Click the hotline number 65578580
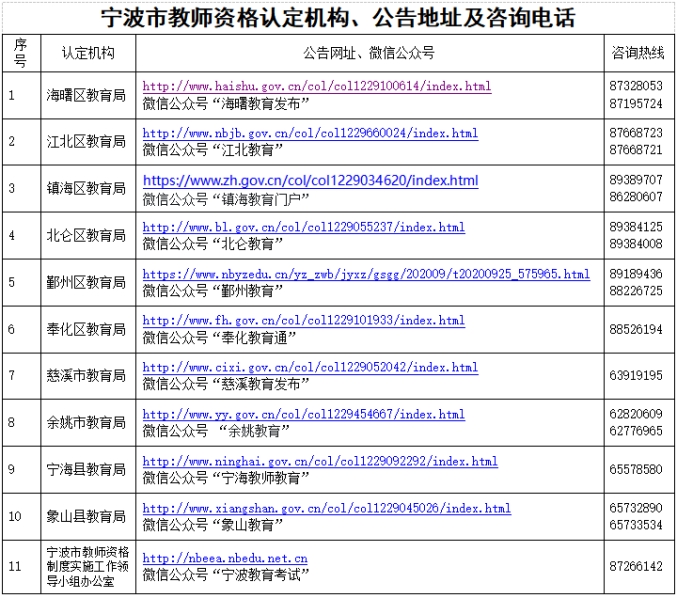Viewport: 677px width, 598px height. pos(636,470)
